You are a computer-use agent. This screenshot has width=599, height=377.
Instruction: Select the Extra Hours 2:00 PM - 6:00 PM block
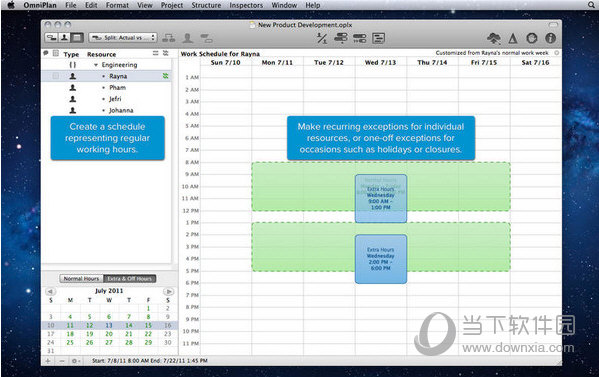(381, 259)
